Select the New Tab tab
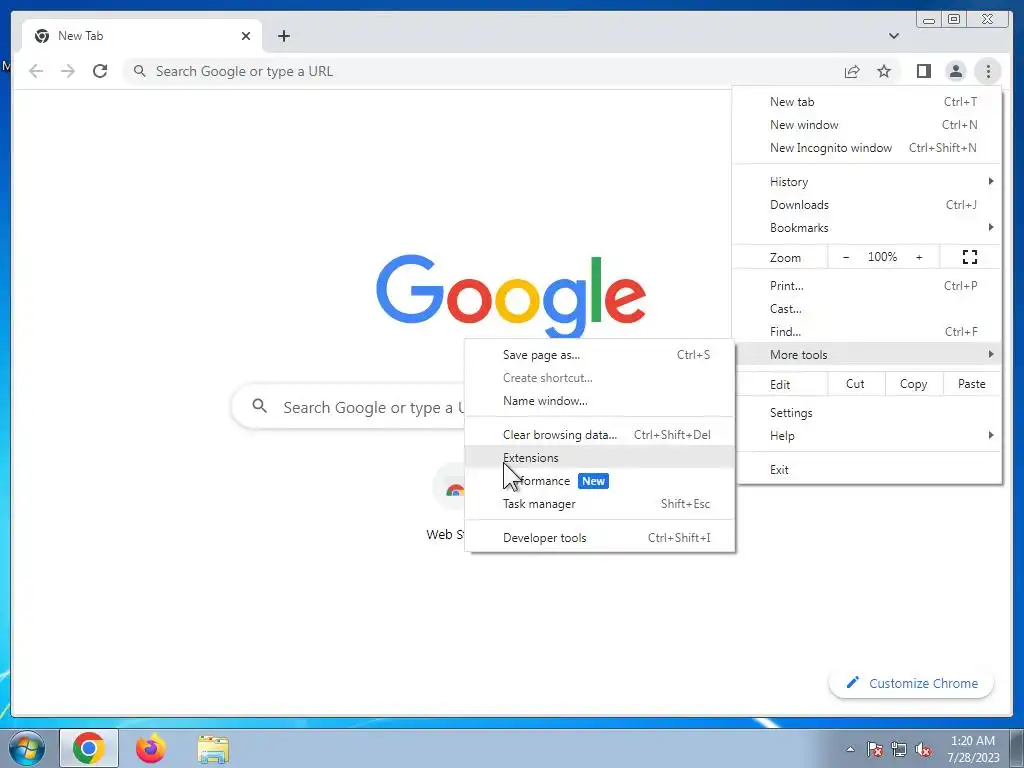 (142, 36)
